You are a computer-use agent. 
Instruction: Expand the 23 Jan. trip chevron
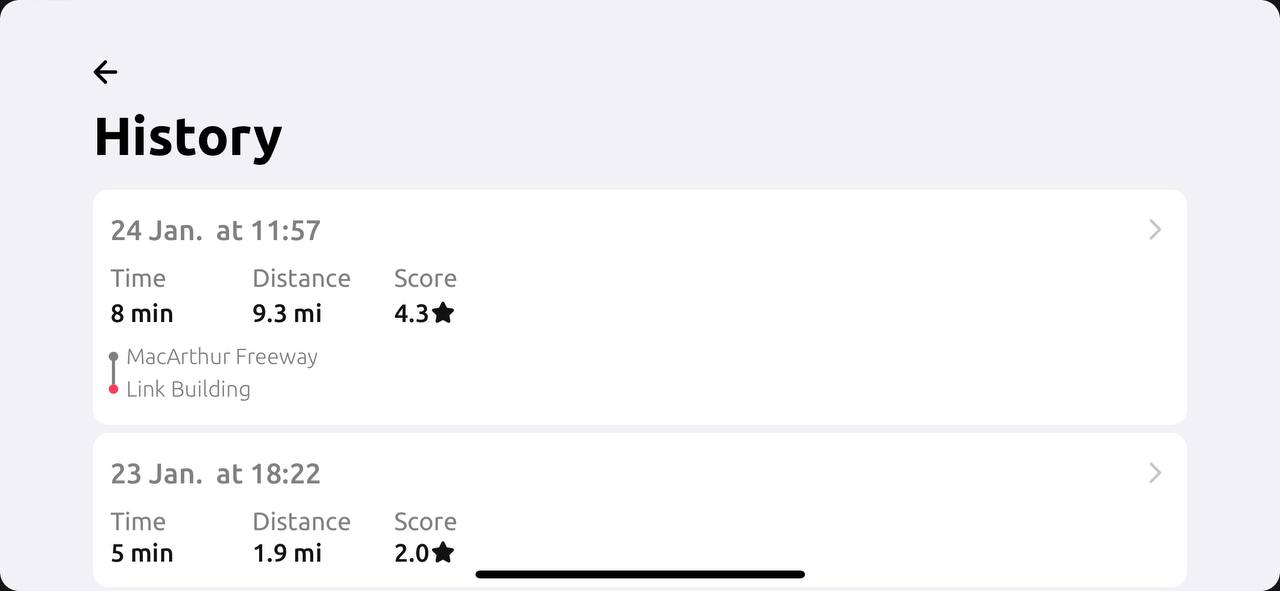click(1155, 473)
